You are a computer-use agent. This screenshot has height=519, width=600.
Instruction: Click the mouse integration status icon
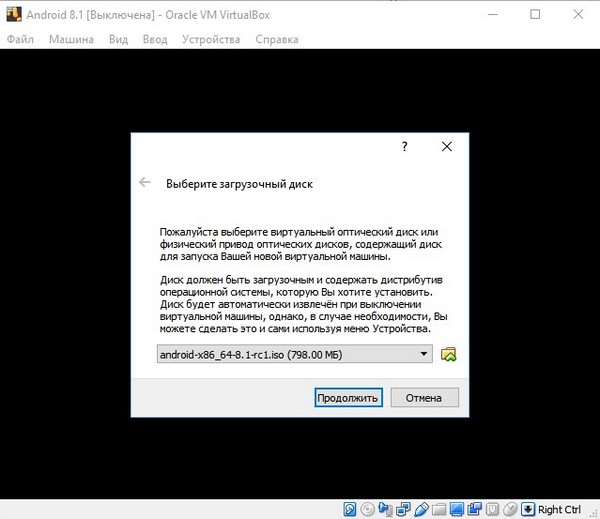[x=510, y=509]
